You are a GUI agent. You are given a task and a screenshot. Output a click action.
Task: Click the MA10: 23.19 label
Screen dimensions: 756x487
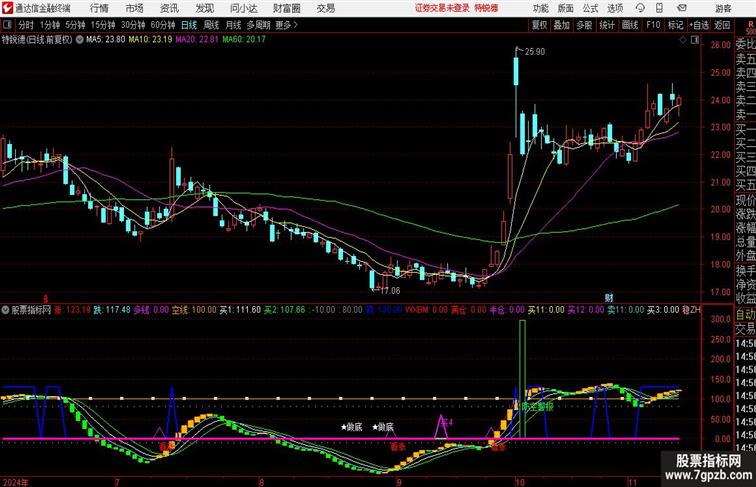(150, 40)
